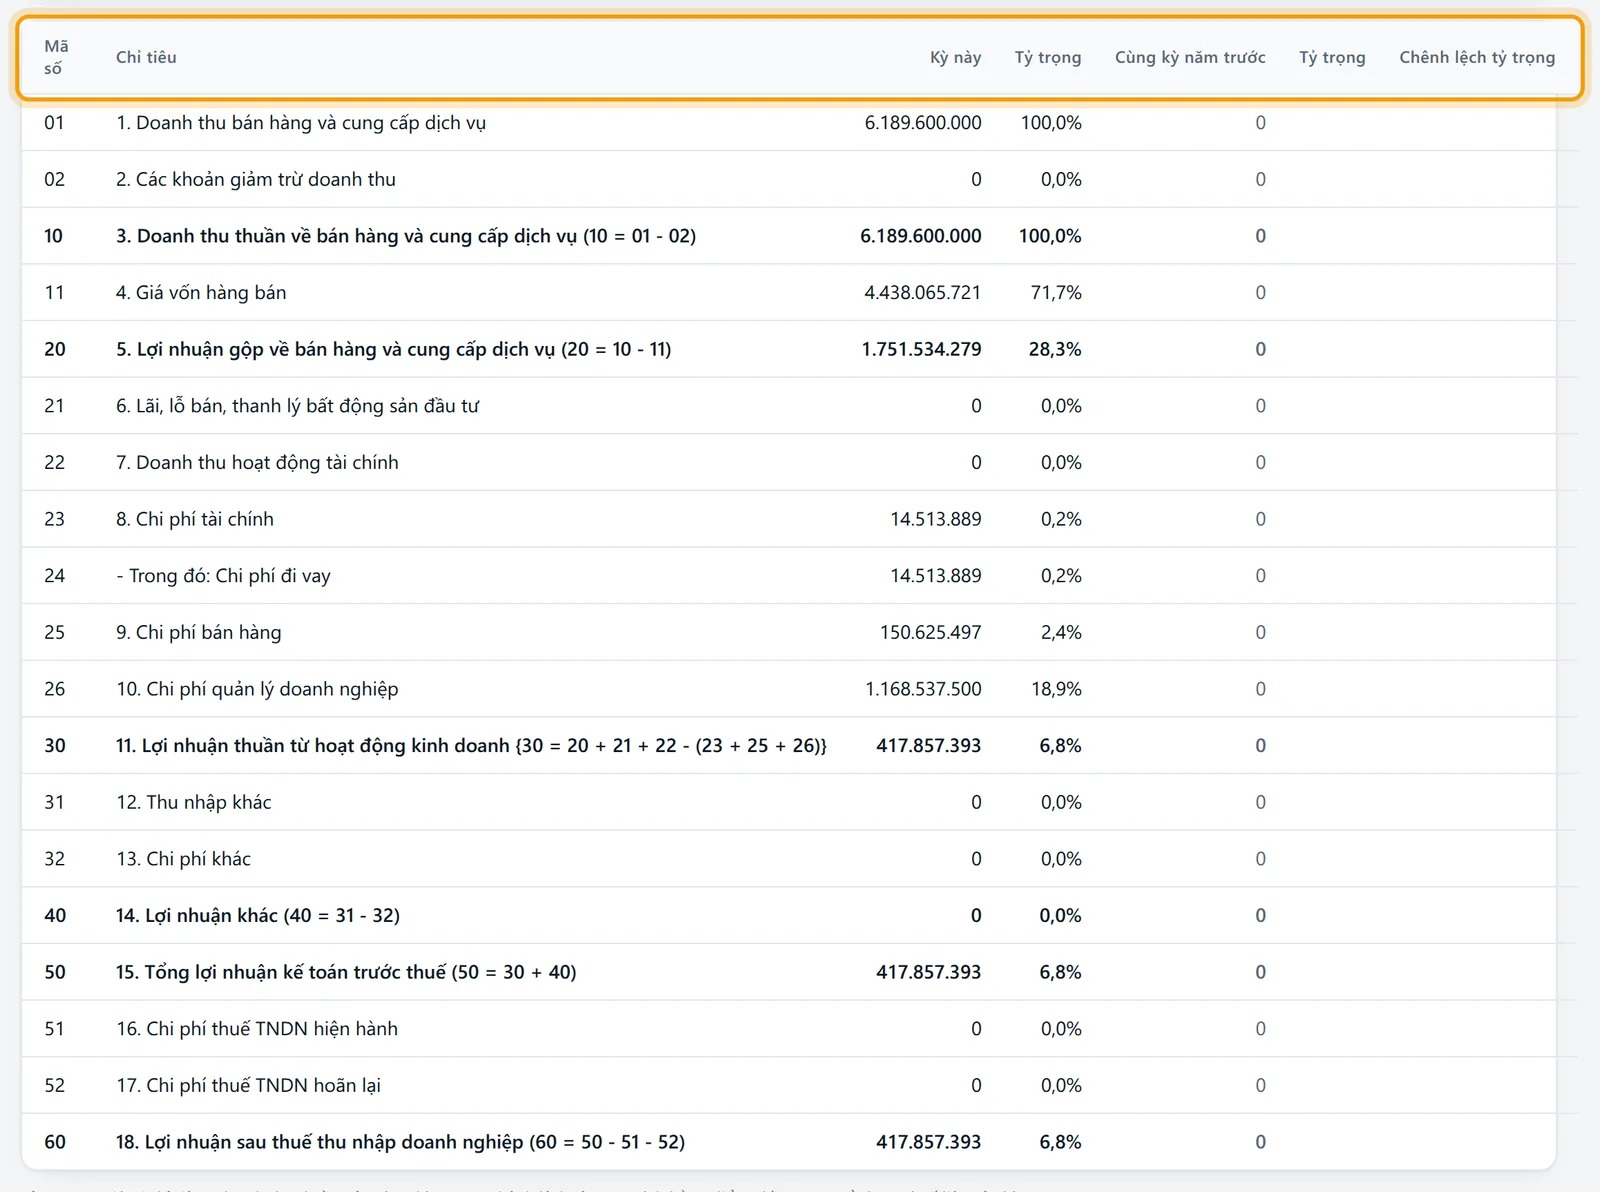Click the 28,3% ratio in row code 20
1600x1192 pixels.
(1055, 349)
